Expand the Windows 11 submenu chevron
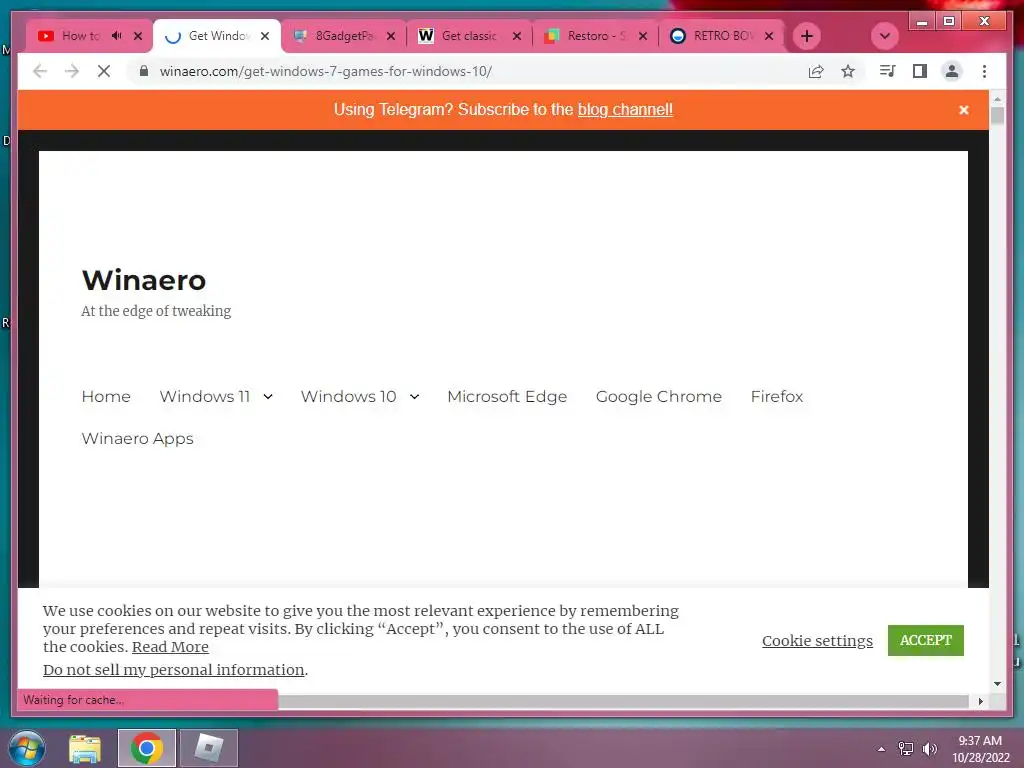 point(268,396)
